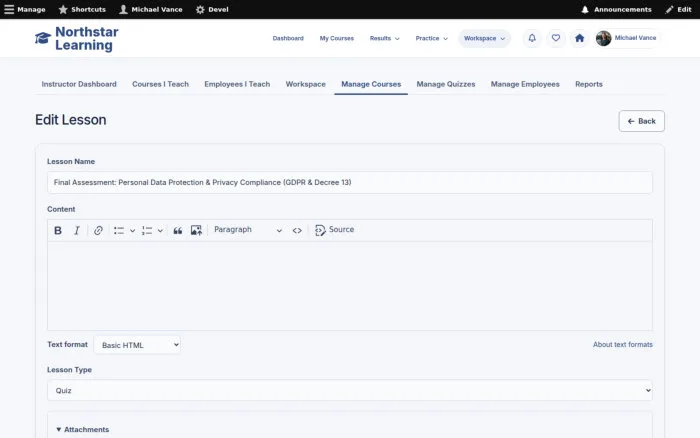
Task: Open About text formats link
Action: pyautogui.click(x=622, y=344)
